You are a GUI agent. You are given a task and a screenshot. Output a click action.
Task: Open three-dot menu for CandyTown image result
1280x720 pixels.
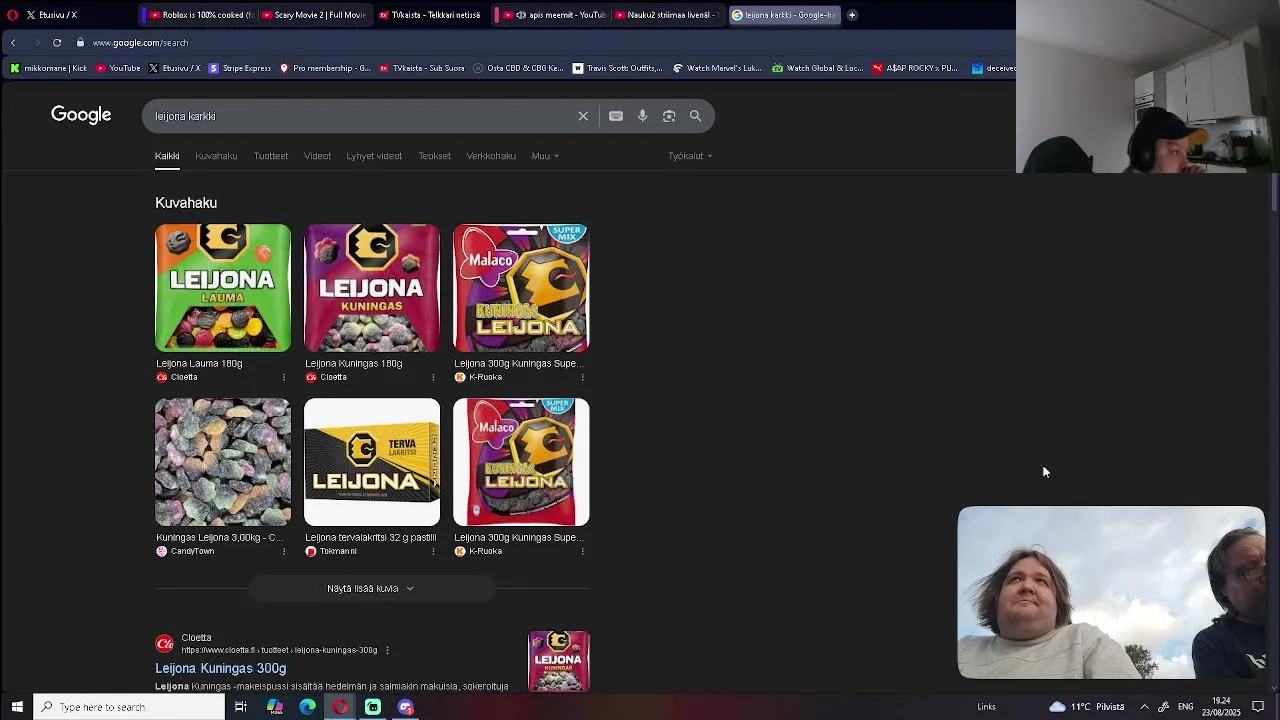click(284, 551)
